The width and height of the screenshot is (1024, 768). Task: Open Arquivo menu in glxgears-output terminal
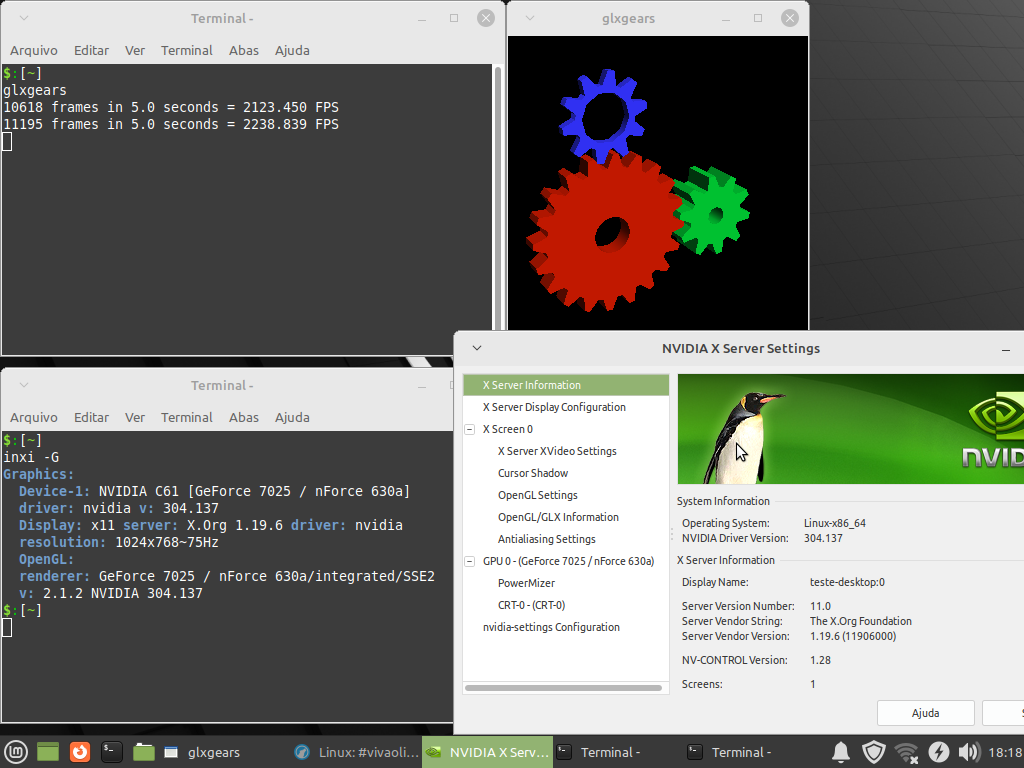pos(34,50)
